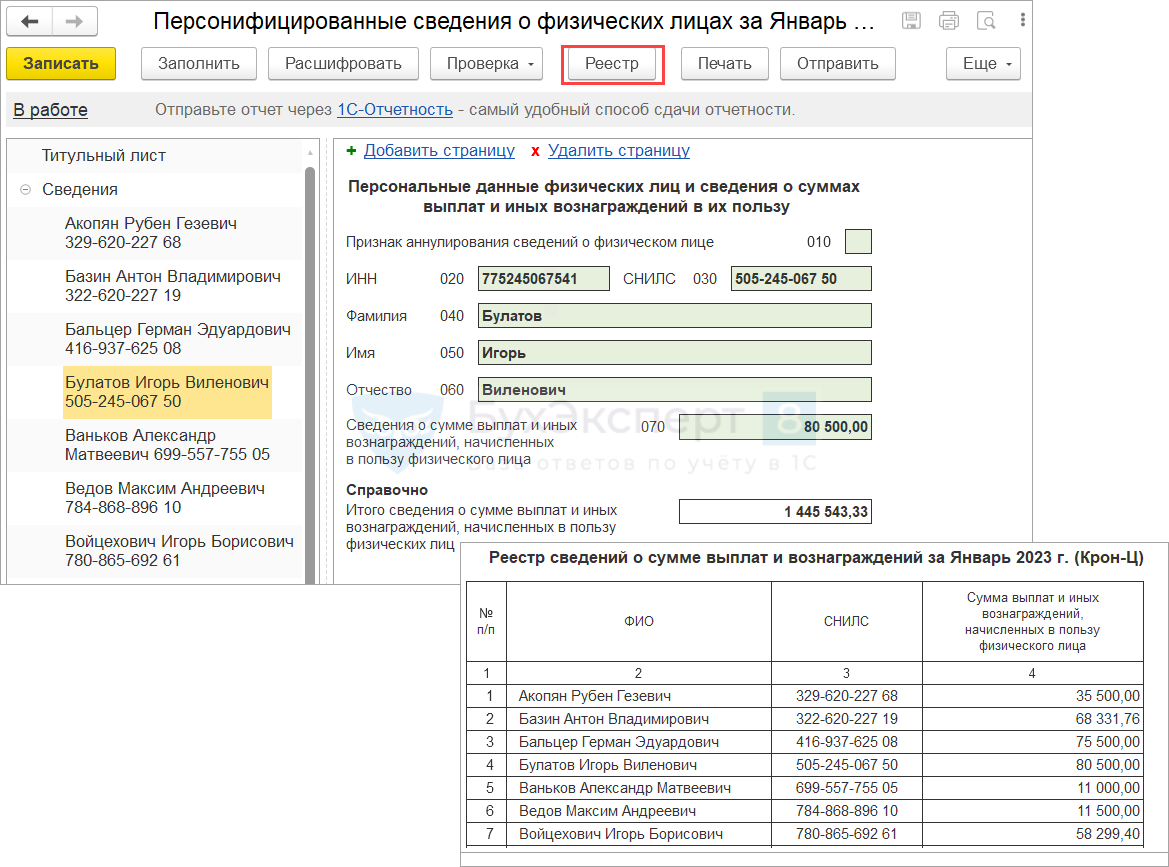Click the printer icon in header

pos(948,21)
